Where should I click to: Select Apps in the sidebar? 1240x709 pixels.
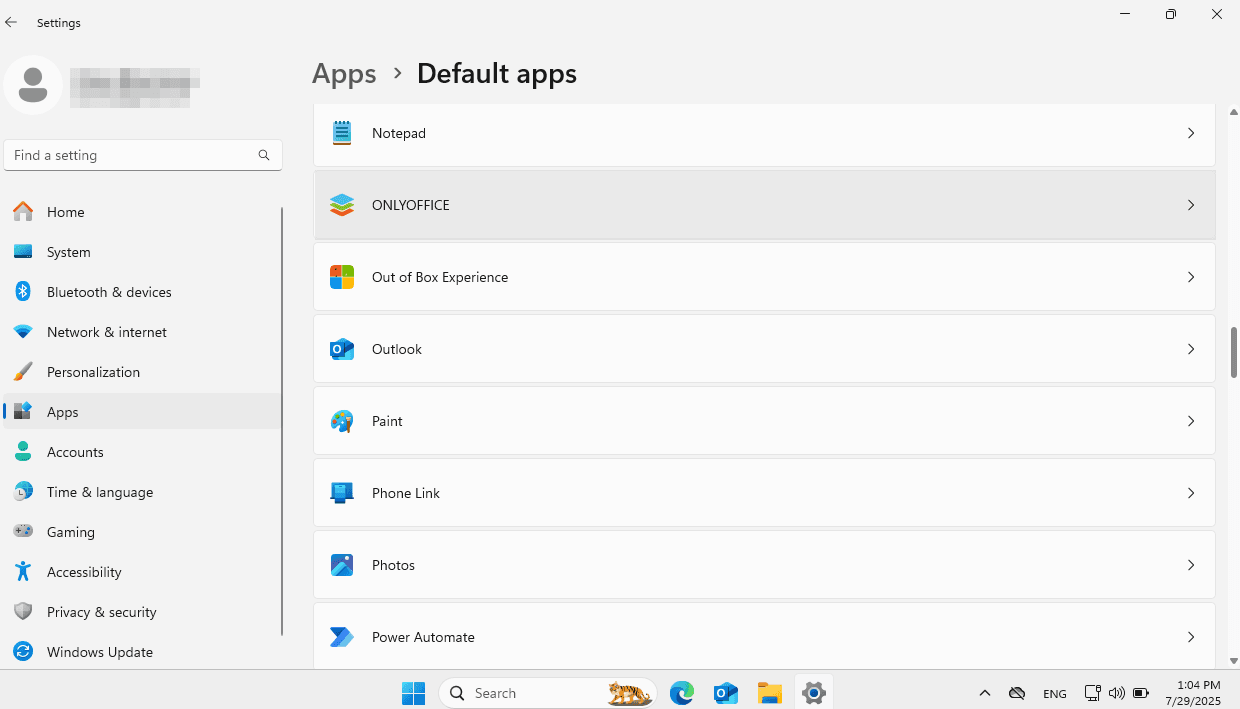[142, 412]
